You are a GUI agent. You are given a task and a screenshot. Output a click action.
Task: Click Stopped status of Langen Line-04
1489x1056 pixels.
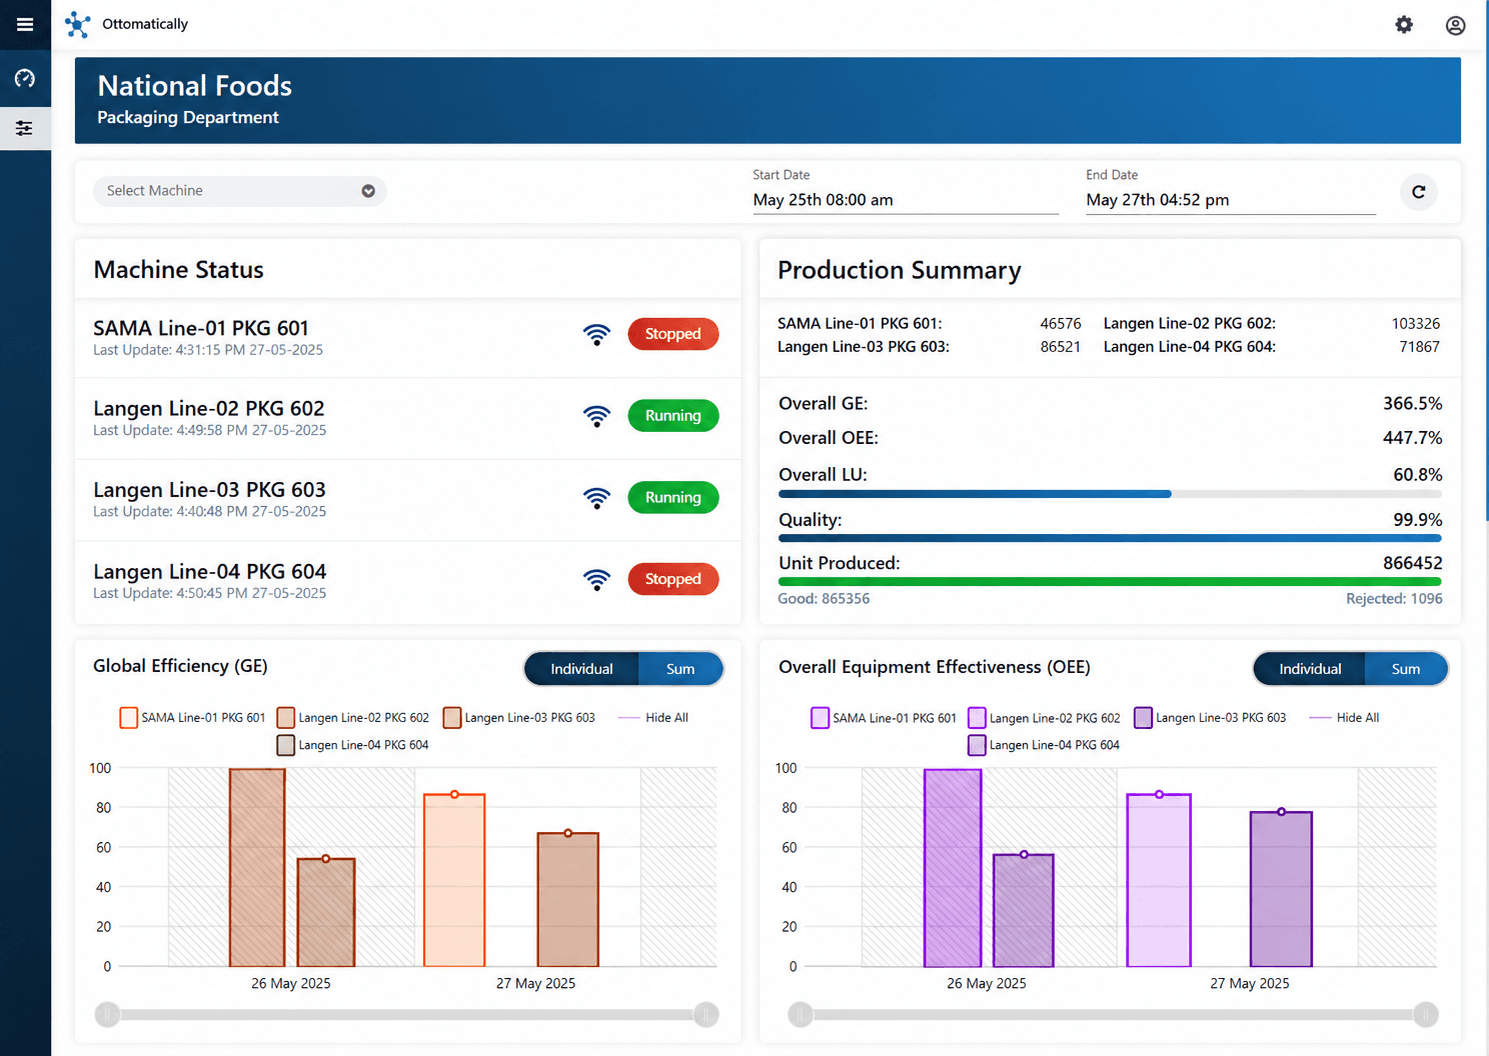click(x=673, y=579)
